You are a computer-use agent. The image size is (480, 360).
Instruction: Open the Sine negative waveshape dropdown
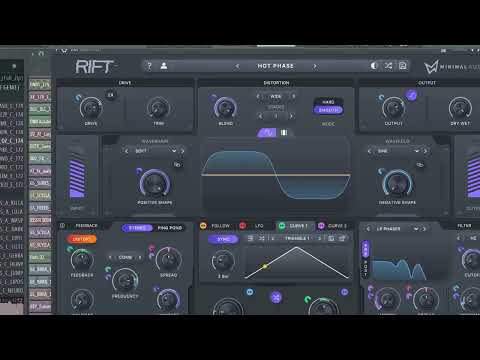pyautogui.click(x=397, y=151)
